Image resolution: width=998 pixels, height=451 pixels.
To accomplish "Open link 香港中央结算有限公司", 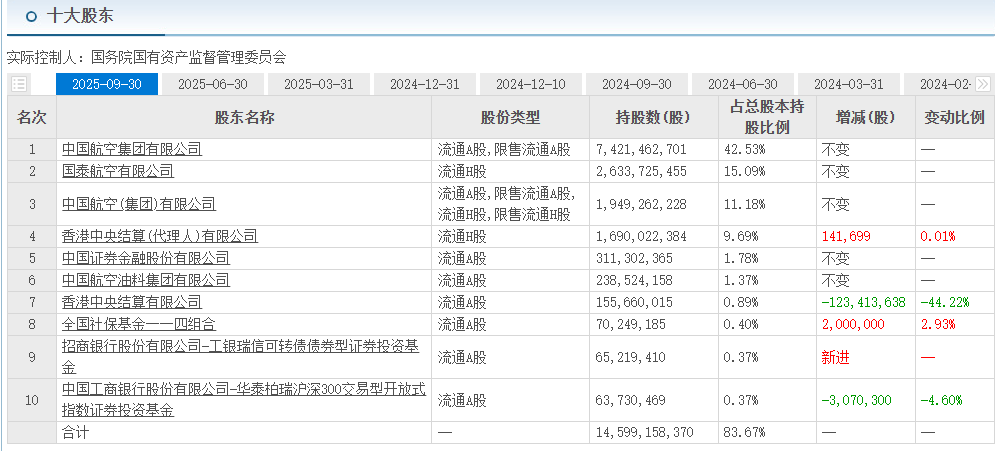I will pos(132,302).
